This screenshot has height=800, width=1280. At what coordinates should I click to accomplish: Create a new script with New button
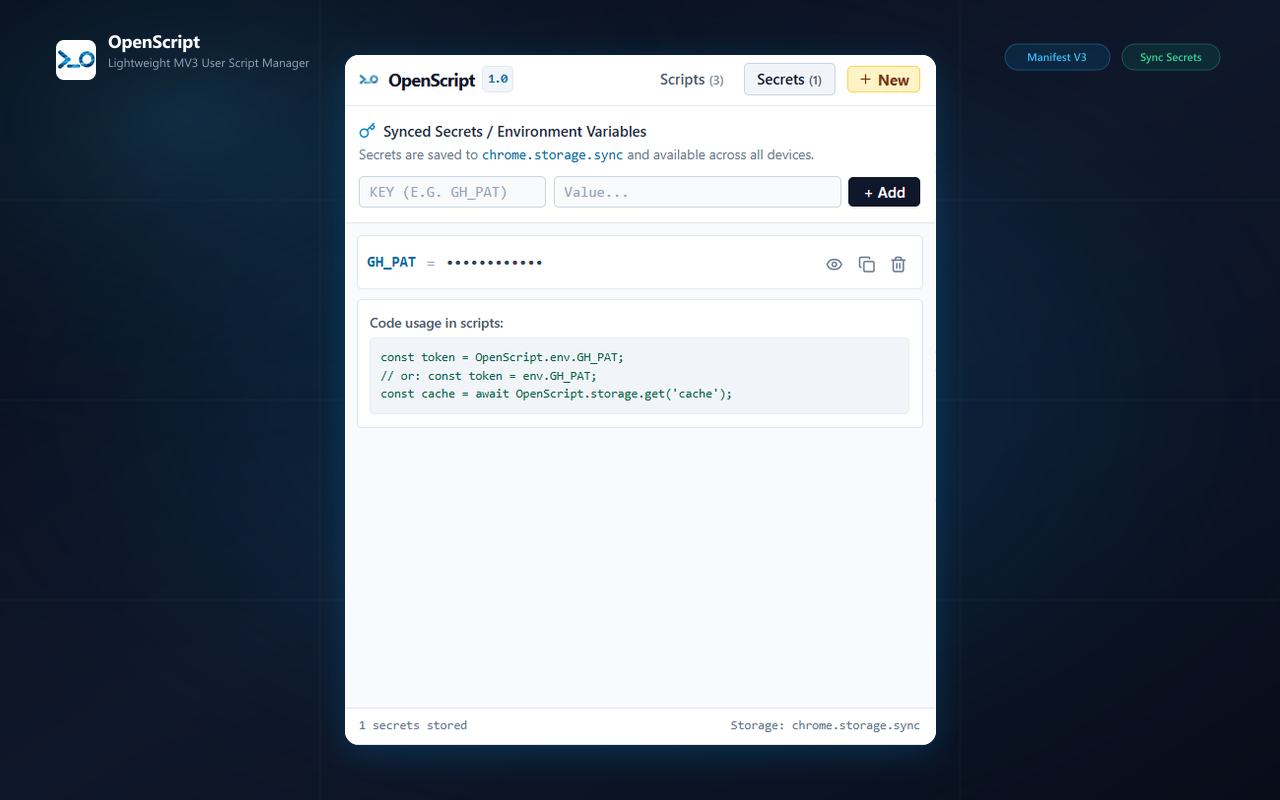click(883, 80)
